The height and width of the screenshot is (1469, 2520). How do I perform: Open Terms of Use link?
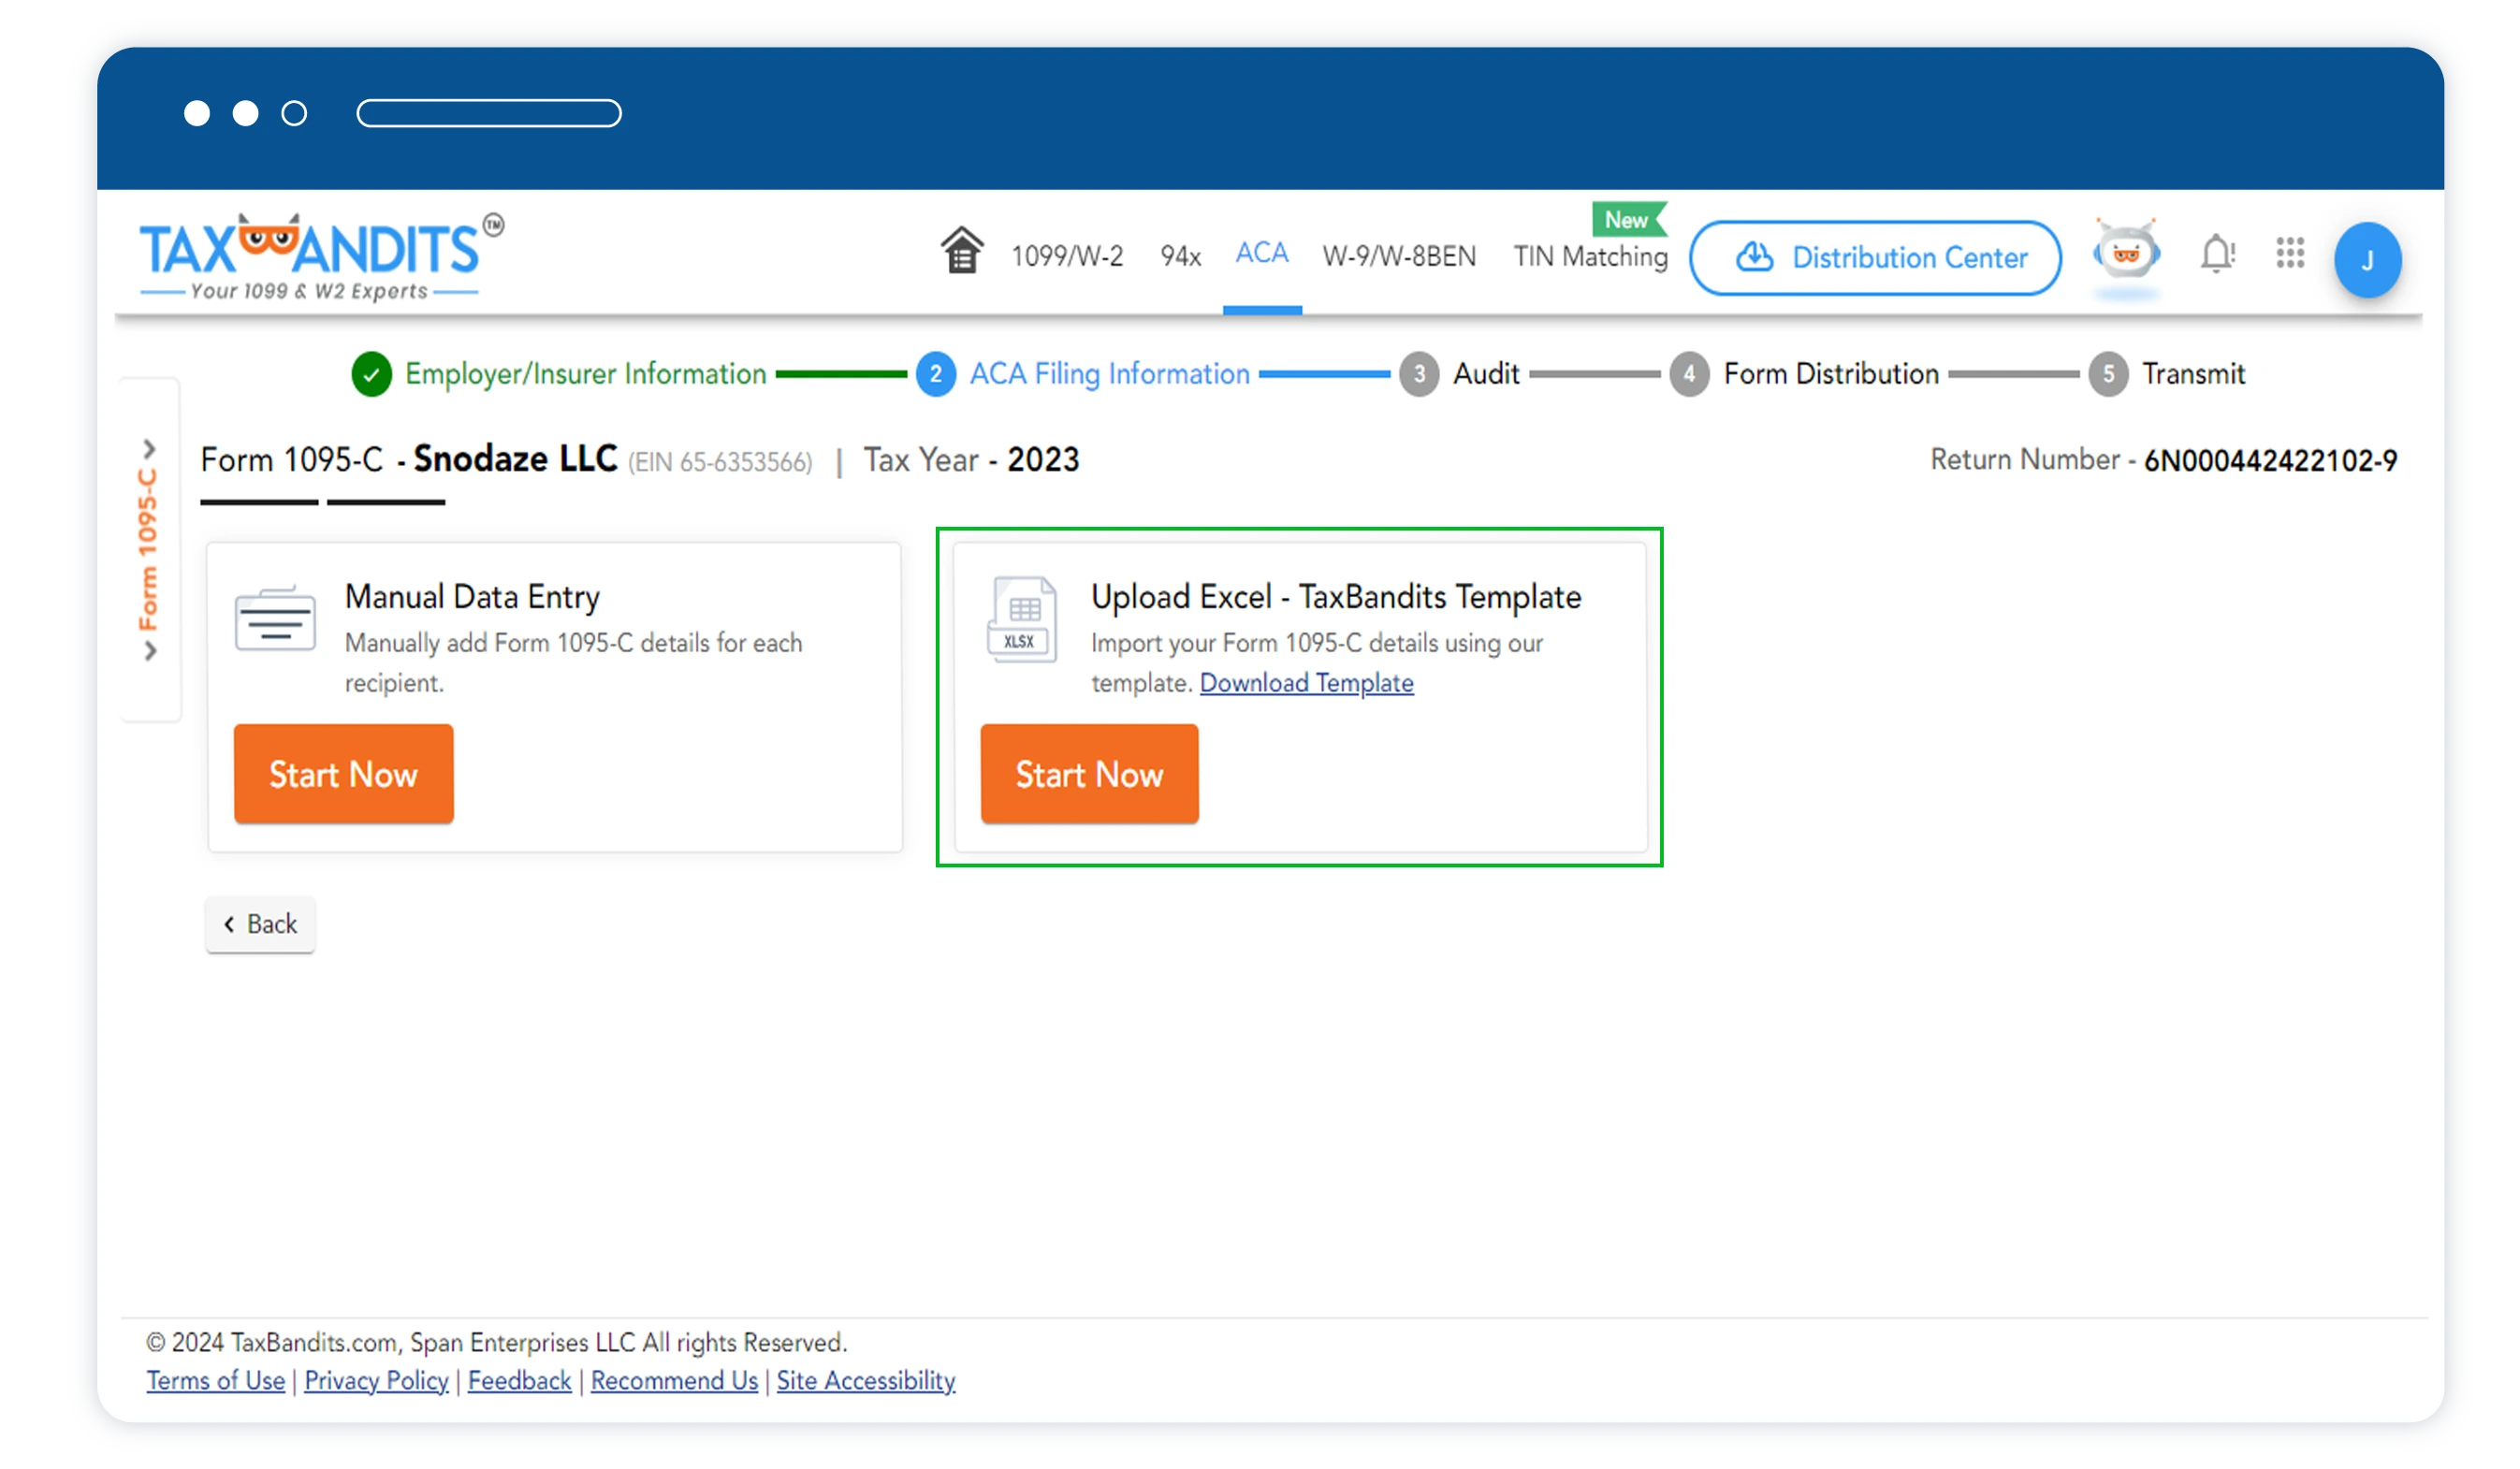point(215,1380)
